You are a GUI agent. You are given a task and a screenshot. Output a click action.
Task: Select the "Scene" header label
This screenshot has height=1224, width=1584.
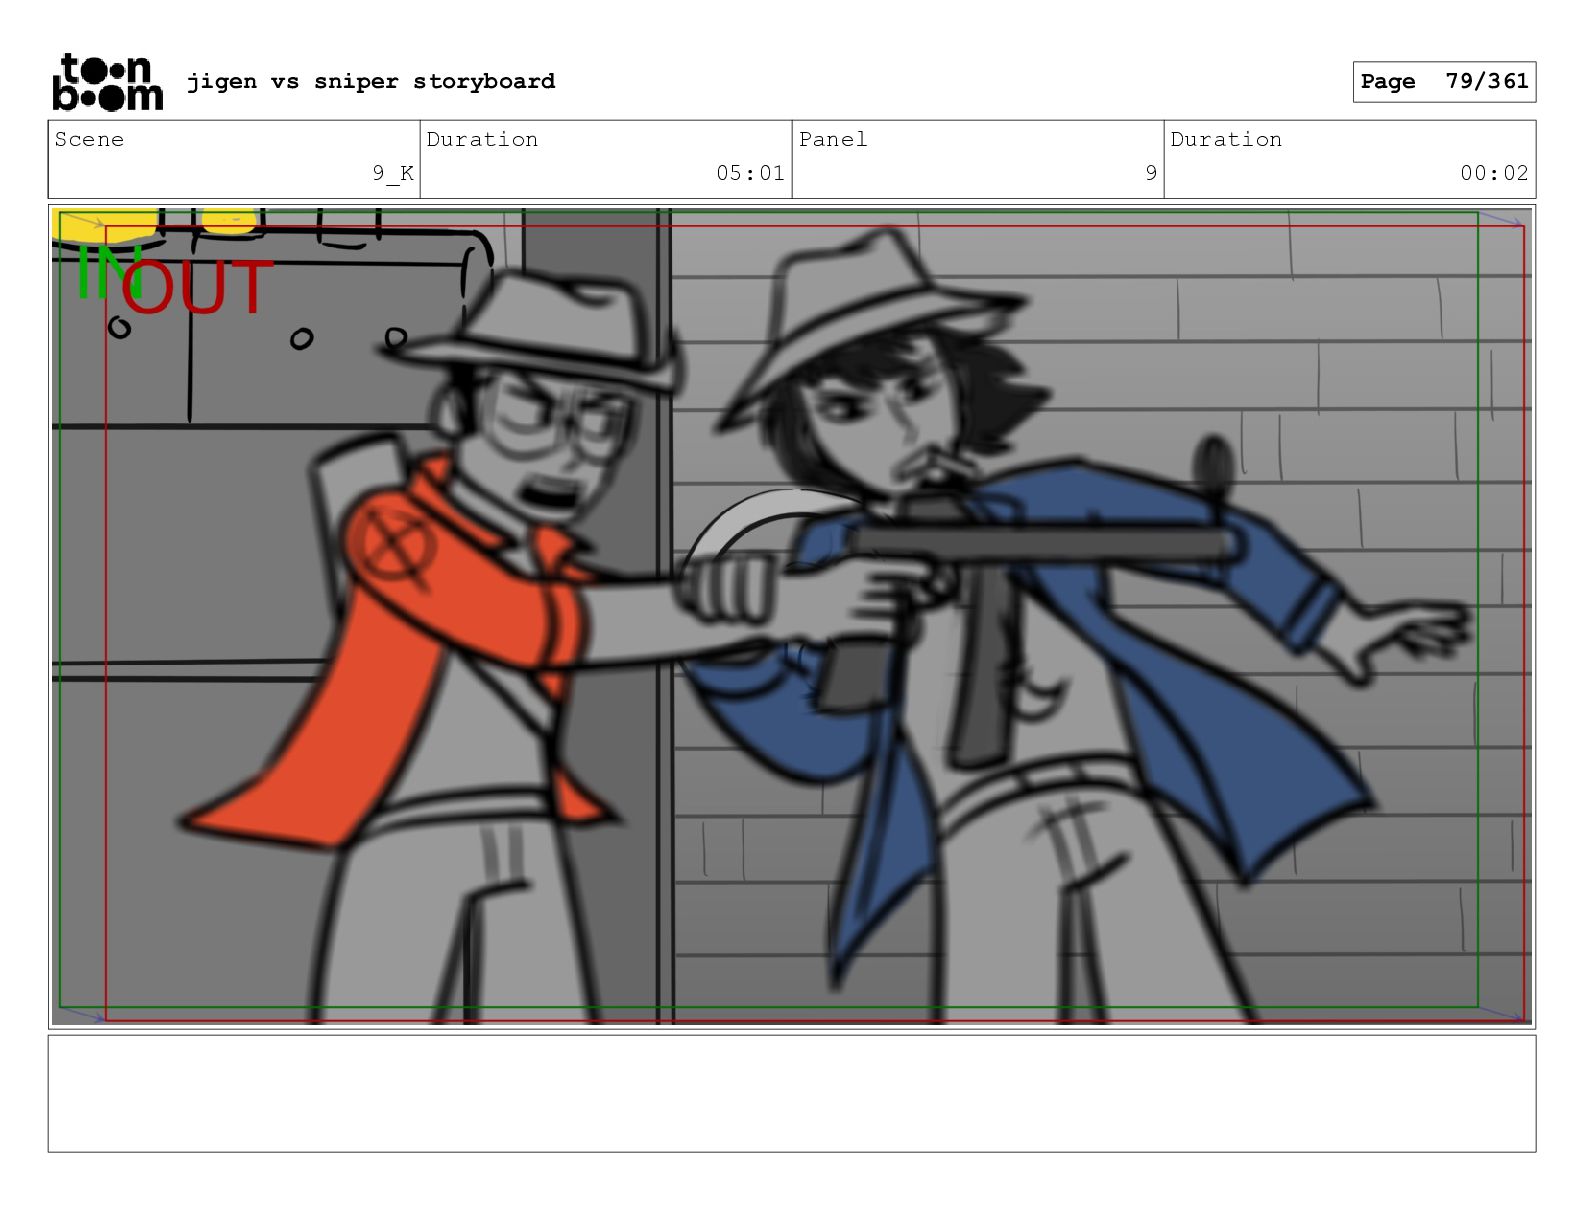(90, 139)
